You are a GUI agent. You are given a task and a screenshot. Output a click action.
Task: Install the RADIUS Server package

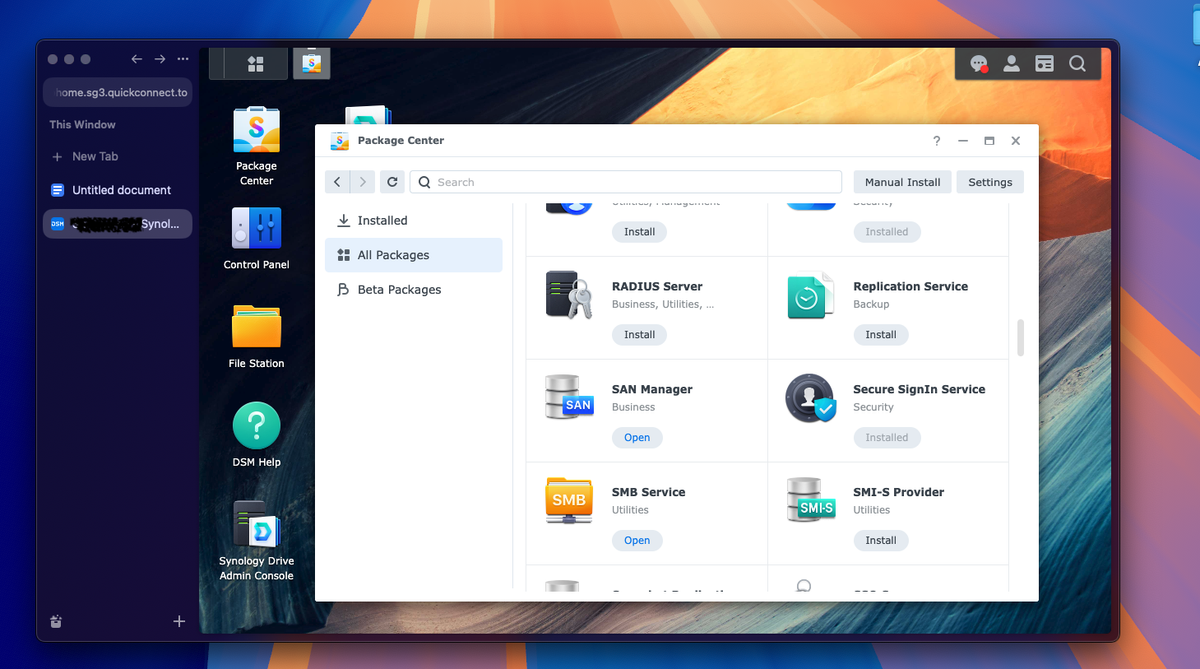pos(639,334)
